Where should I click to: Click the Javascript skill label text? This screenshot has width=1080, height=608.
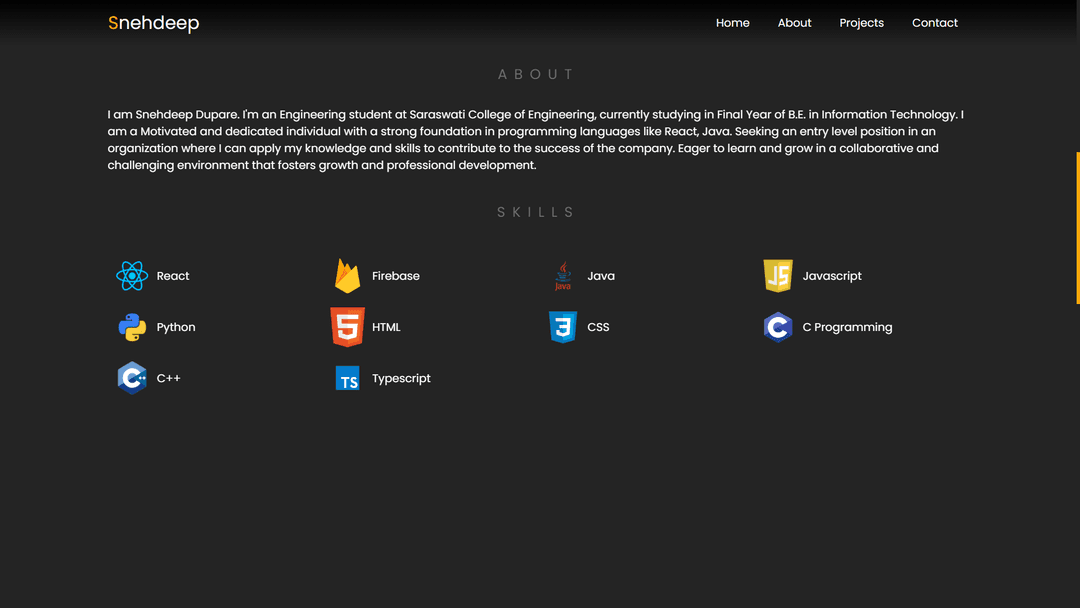click(x=832, y=276)
